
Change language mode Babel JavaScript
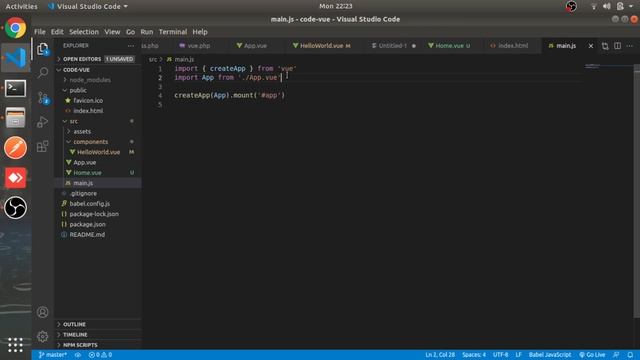tap(550, 355)
